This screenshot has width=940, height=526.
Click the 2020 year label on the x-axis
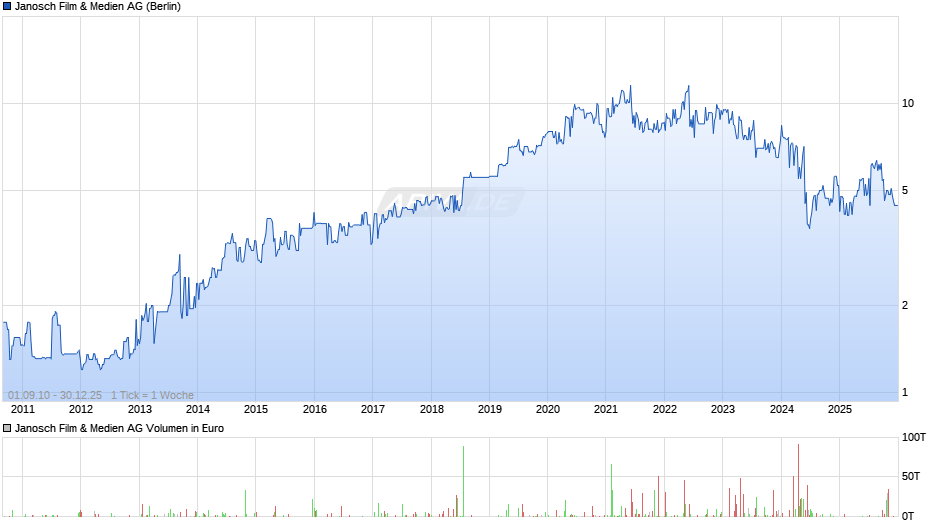548,409
